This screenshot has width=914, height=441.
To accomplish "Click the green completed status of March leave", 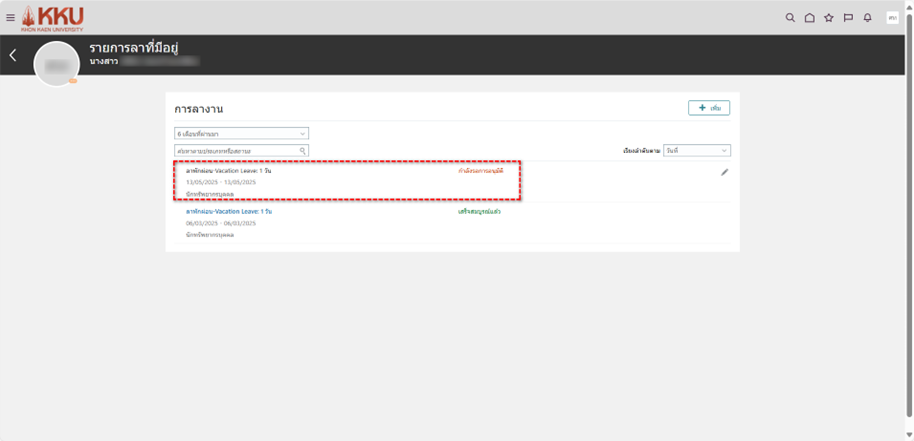I will [479, 212].
